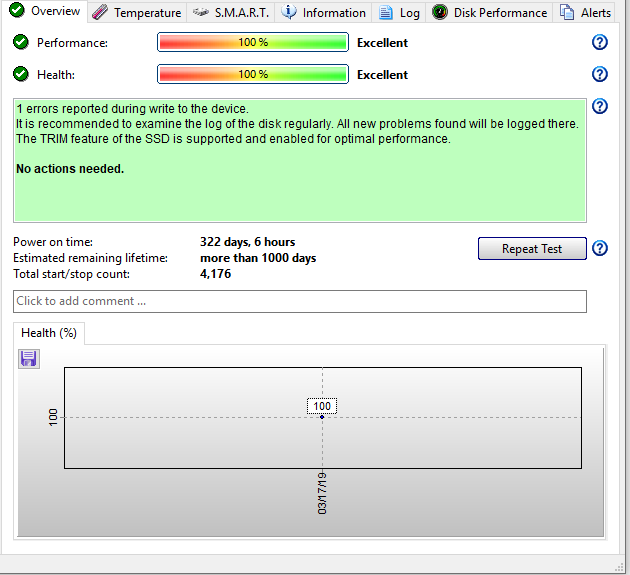Click the 03/17/19 date label on graph
The image size is (630, 575).
(322, 493)
